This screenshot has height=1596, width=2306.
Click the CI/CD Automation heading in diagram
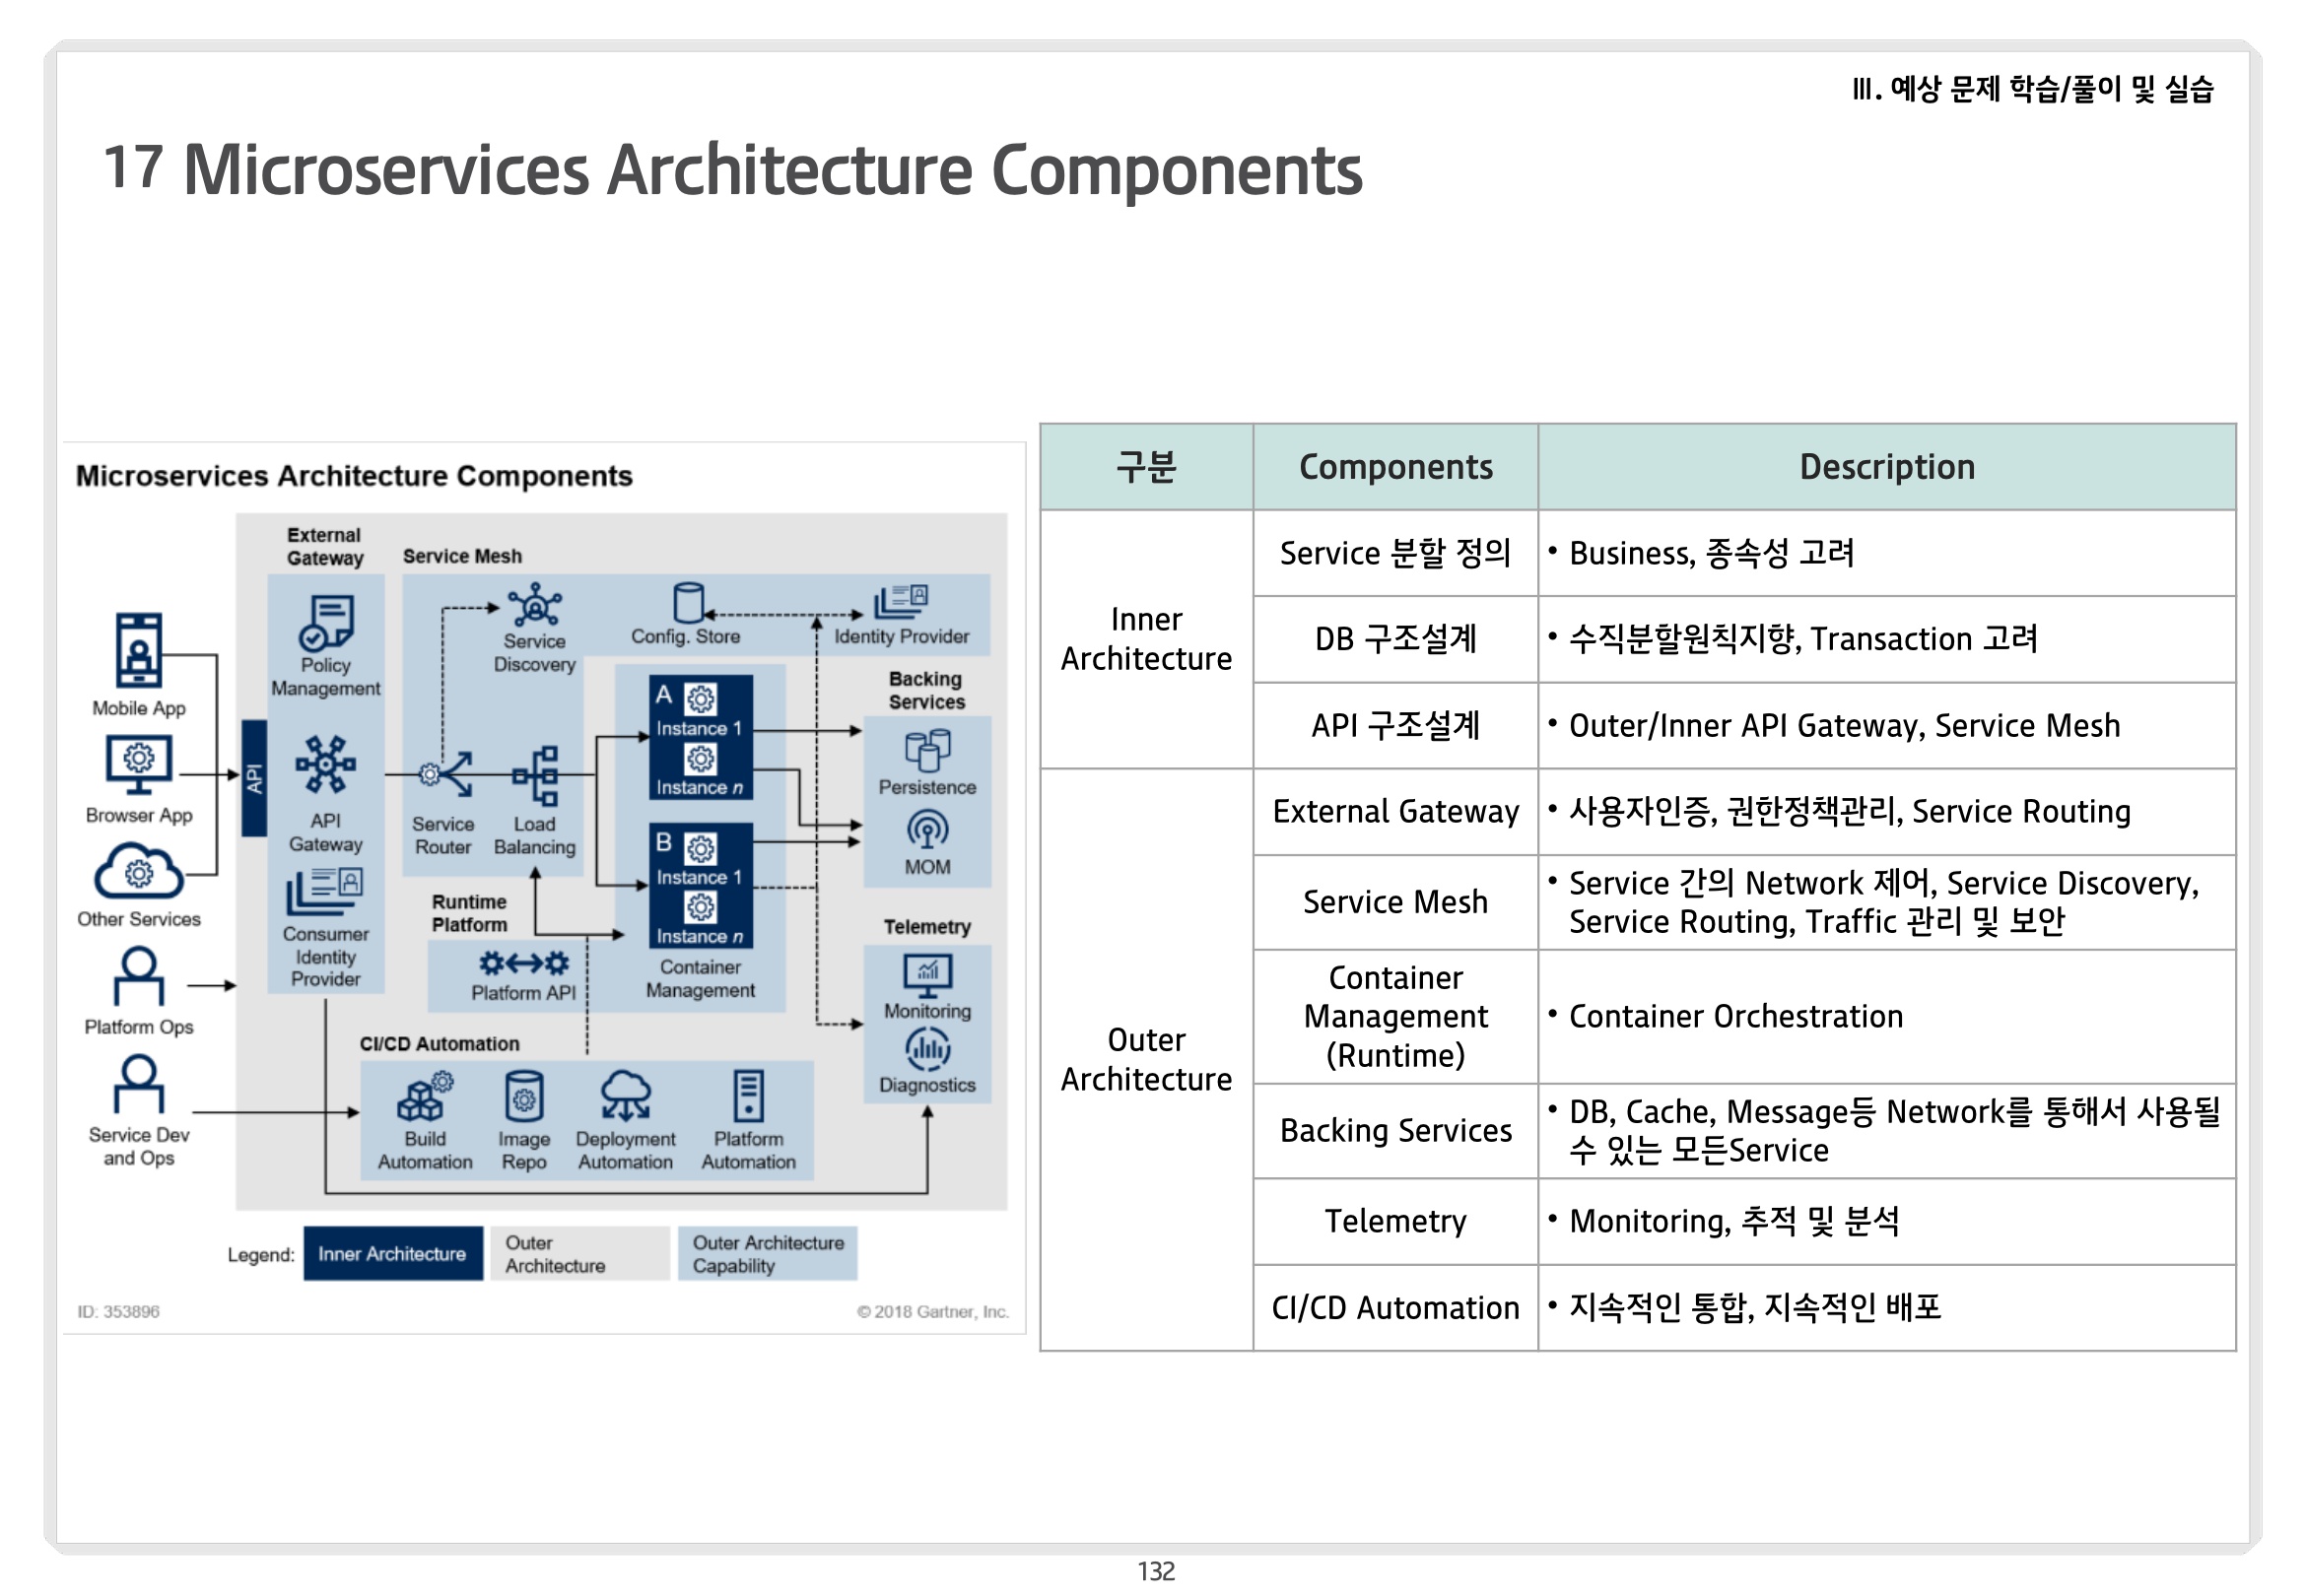point(439,1043)
